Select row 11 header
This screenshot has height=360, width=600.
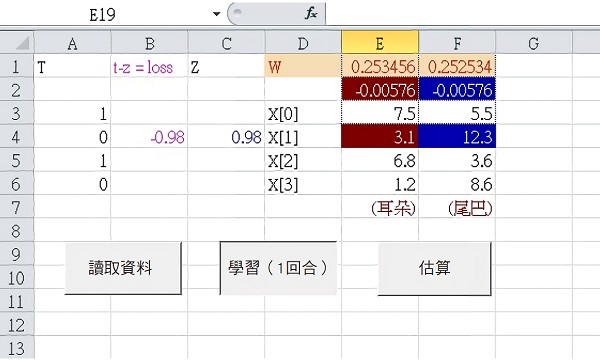17,301
